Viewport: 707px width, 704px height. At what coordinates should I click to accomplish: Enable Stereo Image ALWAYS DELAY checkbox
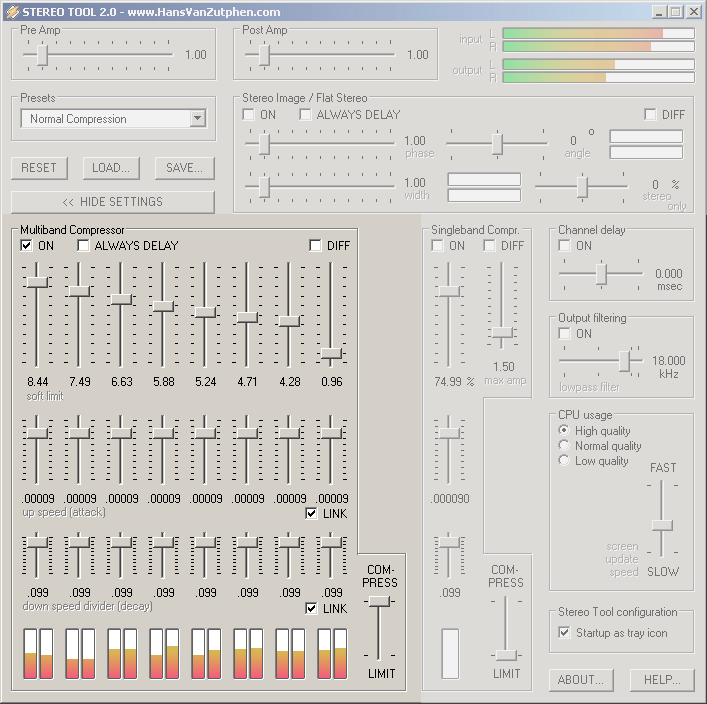305,115
